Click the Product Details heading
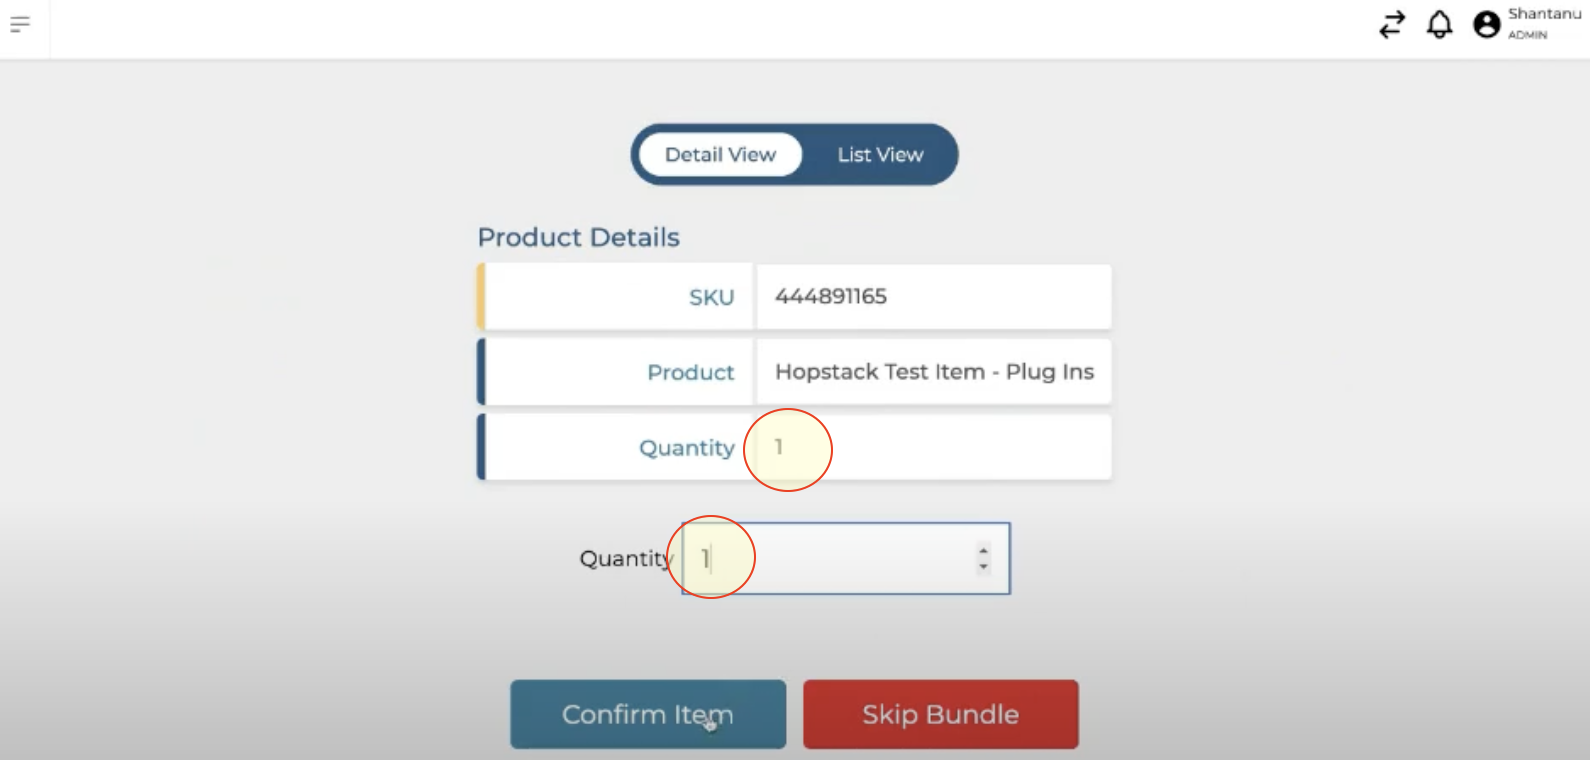This screenshot has width=1590, height=760. click(578, 237)
